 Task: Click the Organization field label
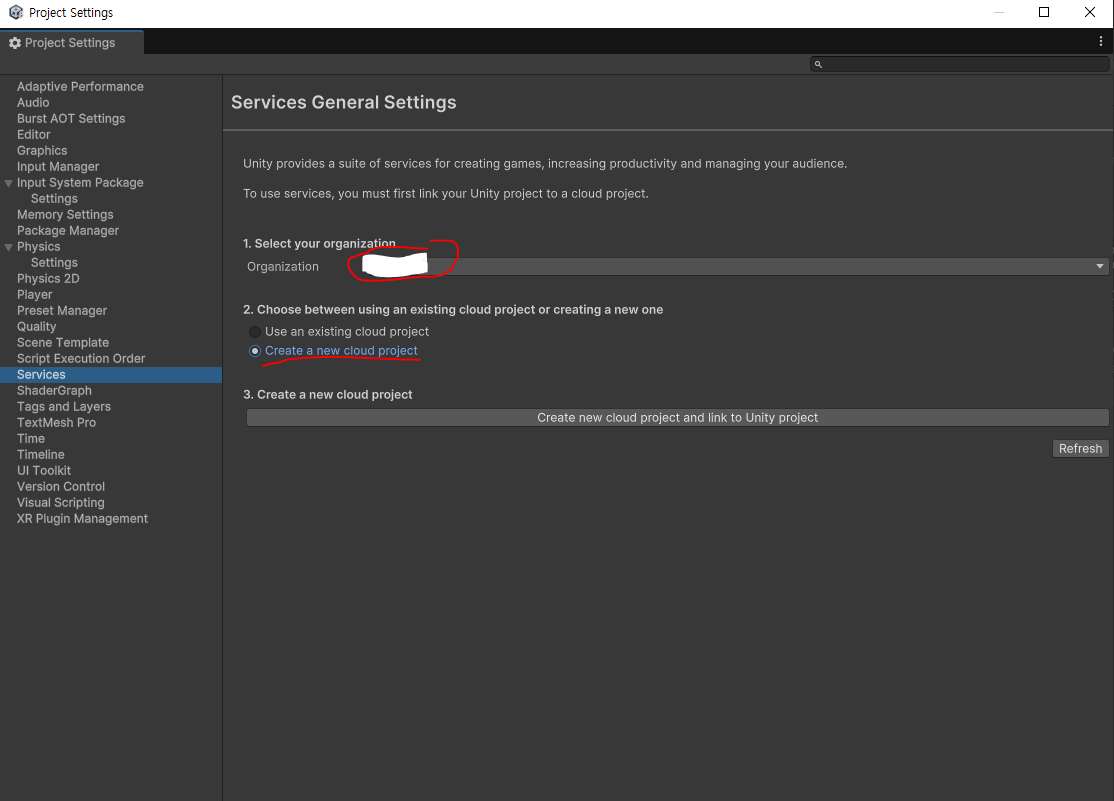(x=283, y=267)
